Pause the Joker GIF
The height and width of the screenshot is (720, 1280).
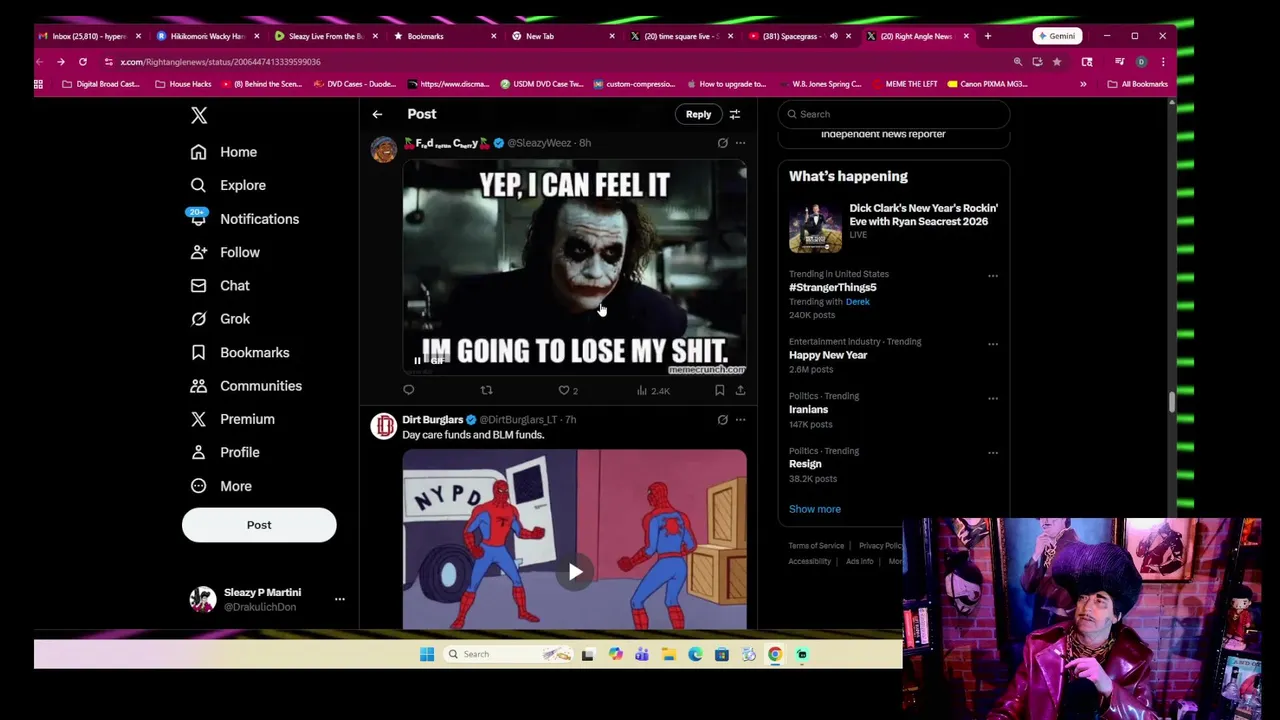[417, 361]
